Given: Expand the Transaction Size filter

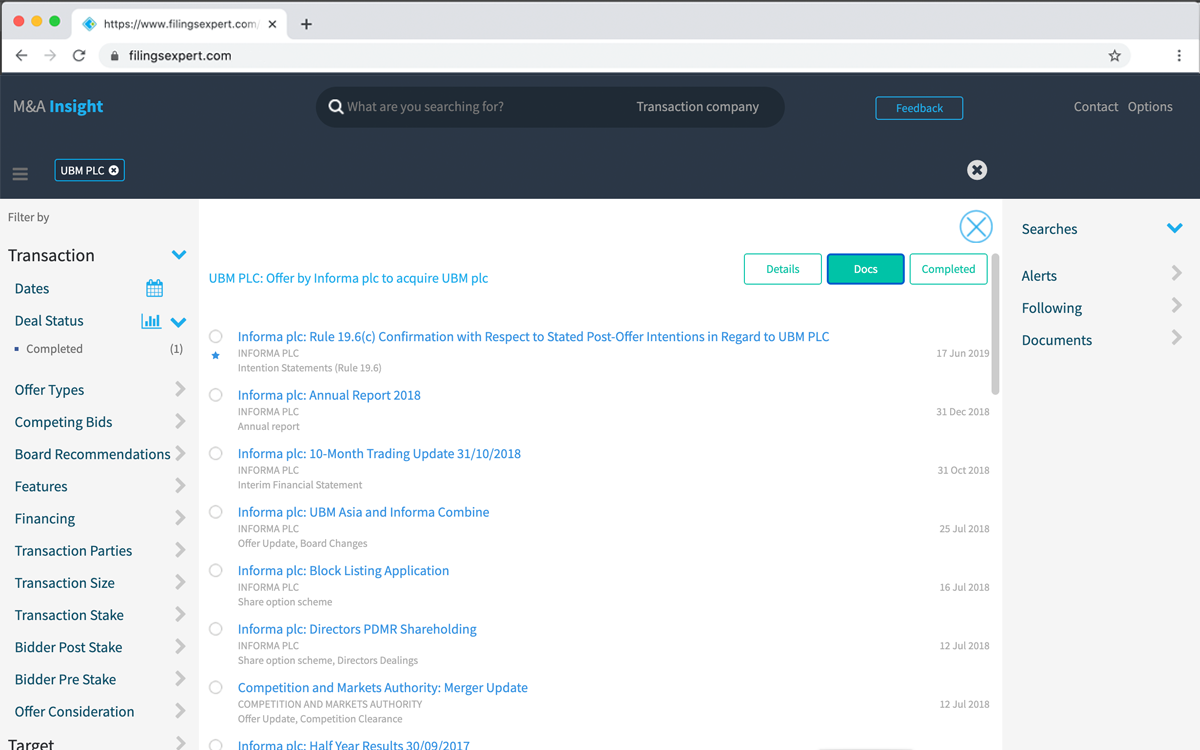Looking at the screenshot, I should (180, 582).
